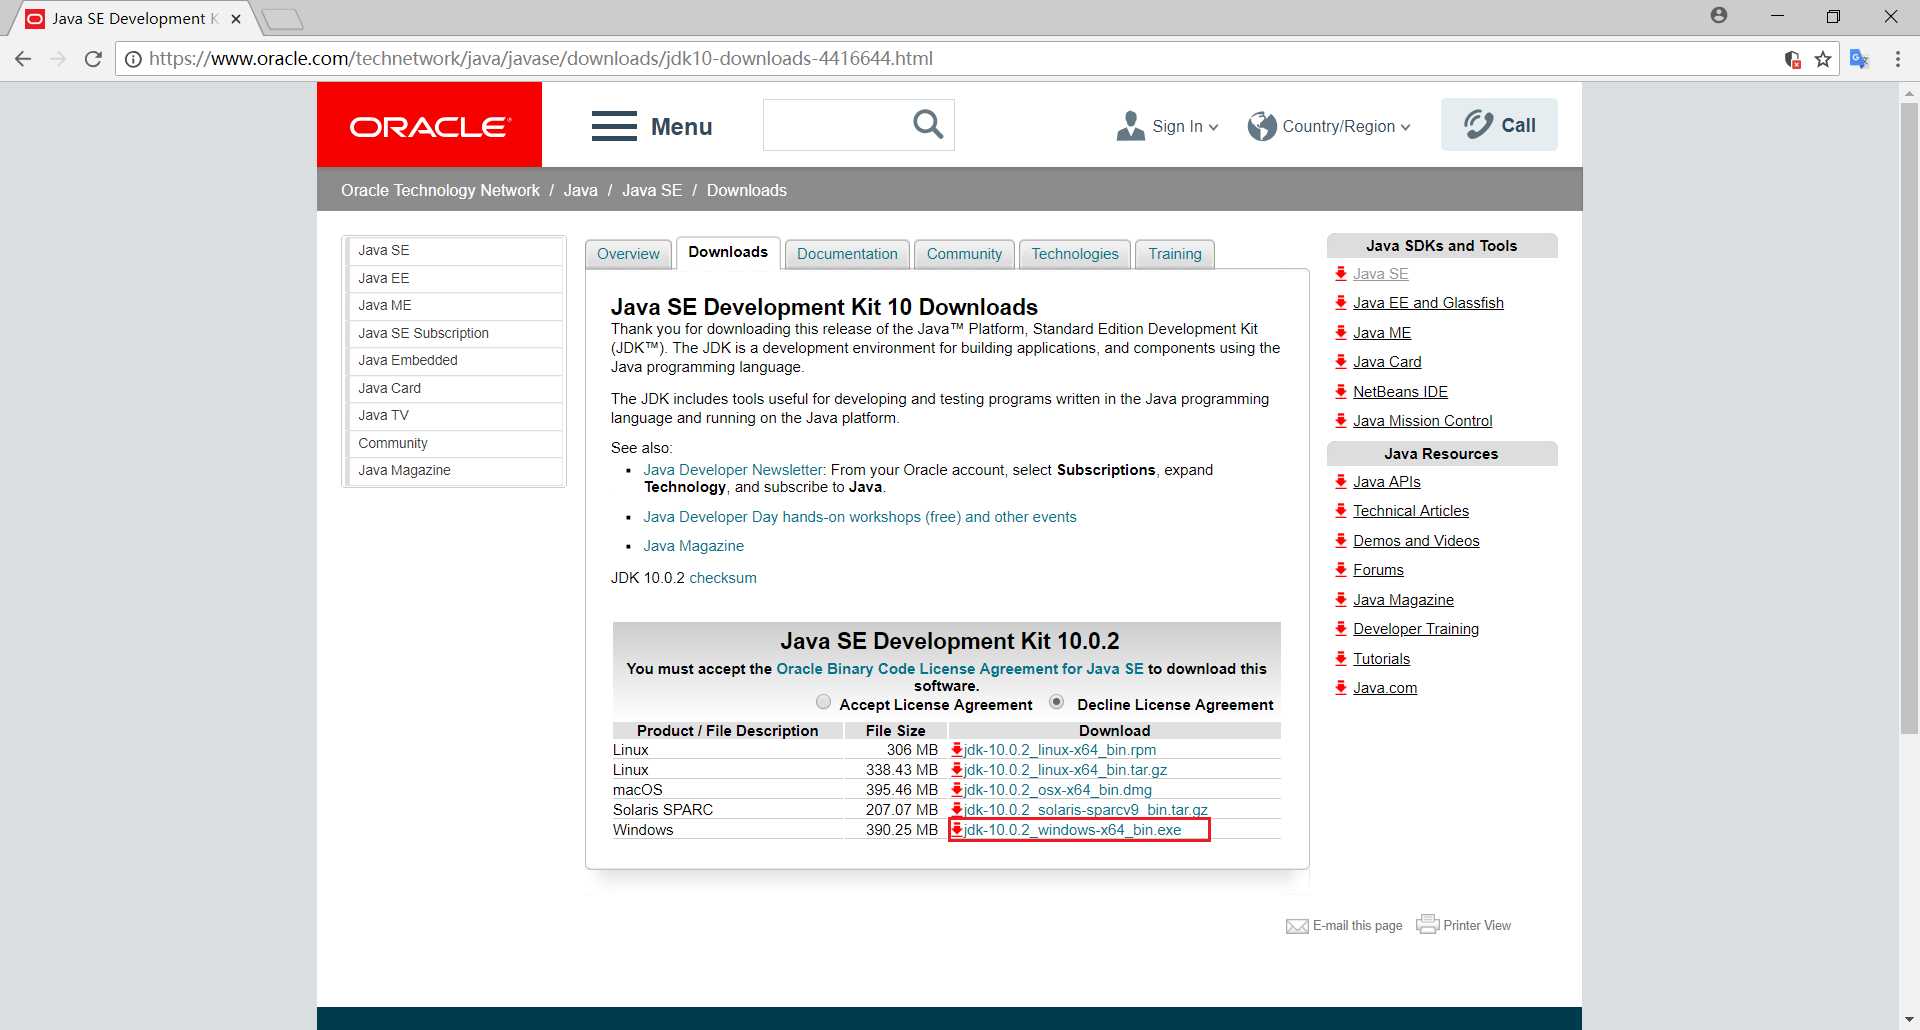The width and height of the screenshot is (1920, 1030).
Task: Open the Java Developer Newsletter link
Action: (733, 469)
